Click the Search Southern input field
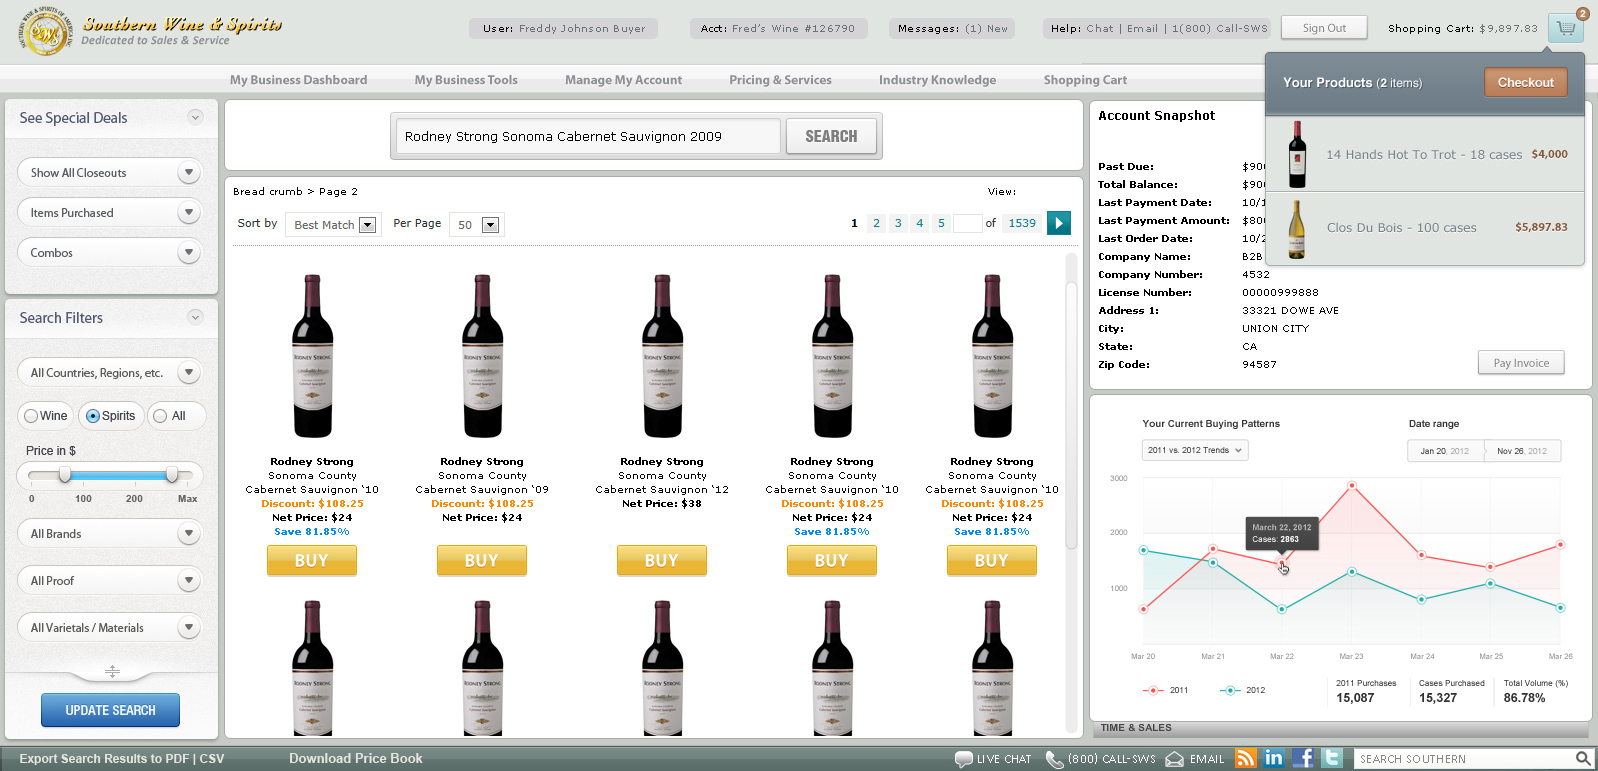The height and width of the screenshot is (771, 1598). [x=1465, y=759]
